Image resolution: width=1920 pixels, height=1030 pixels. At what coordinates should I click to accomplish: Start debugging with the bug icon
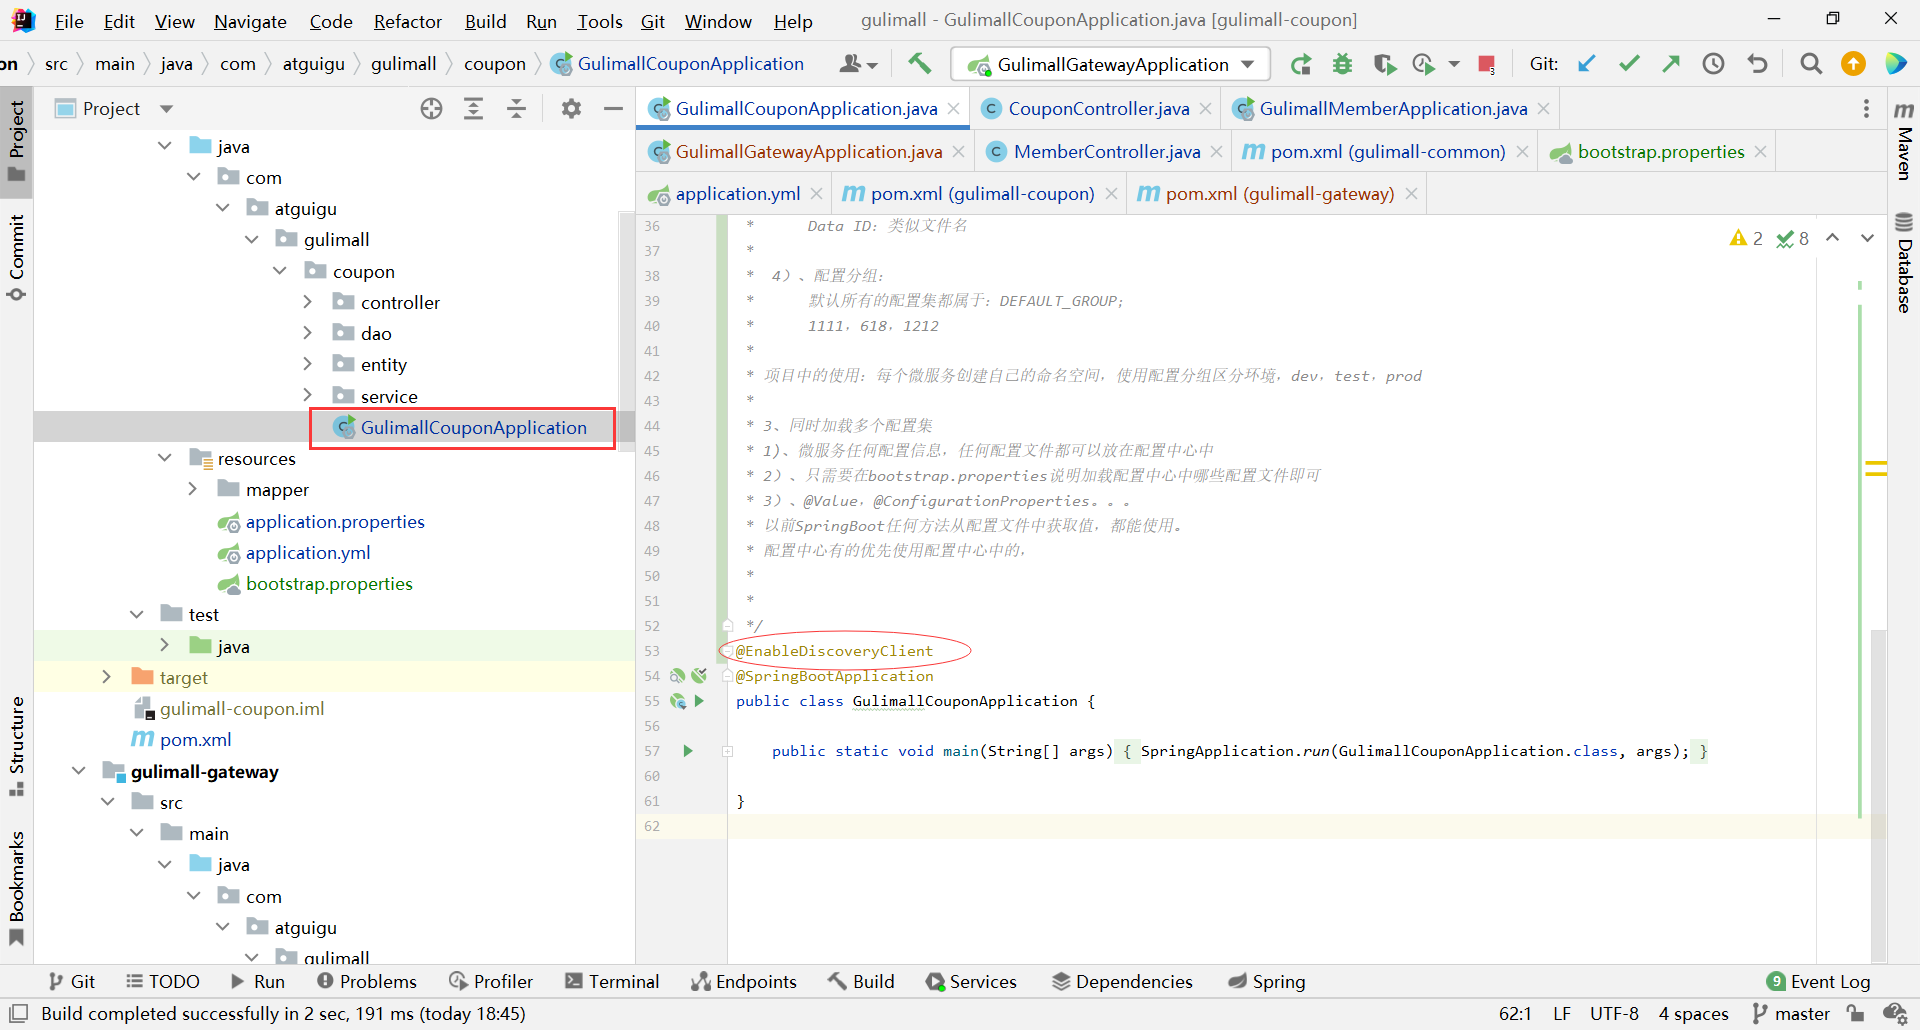[x=1342, y=64]
